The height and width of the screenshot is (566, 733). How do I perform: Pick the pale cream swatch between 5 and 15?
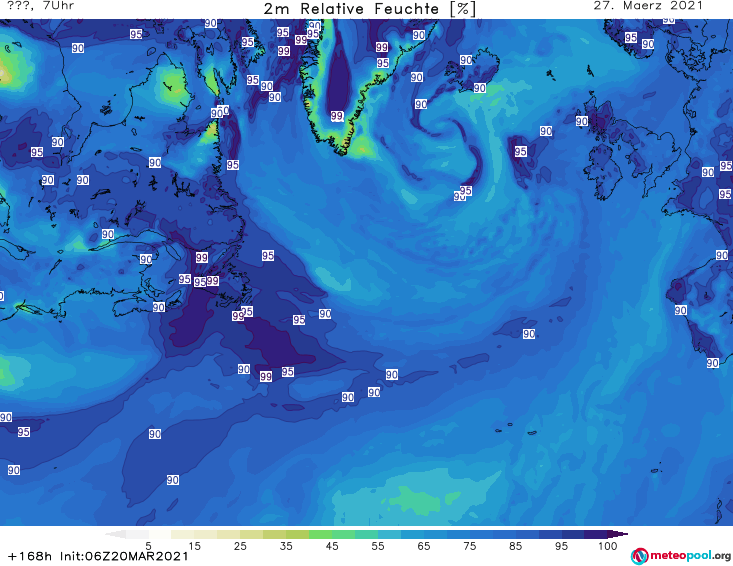click(160, 534)
